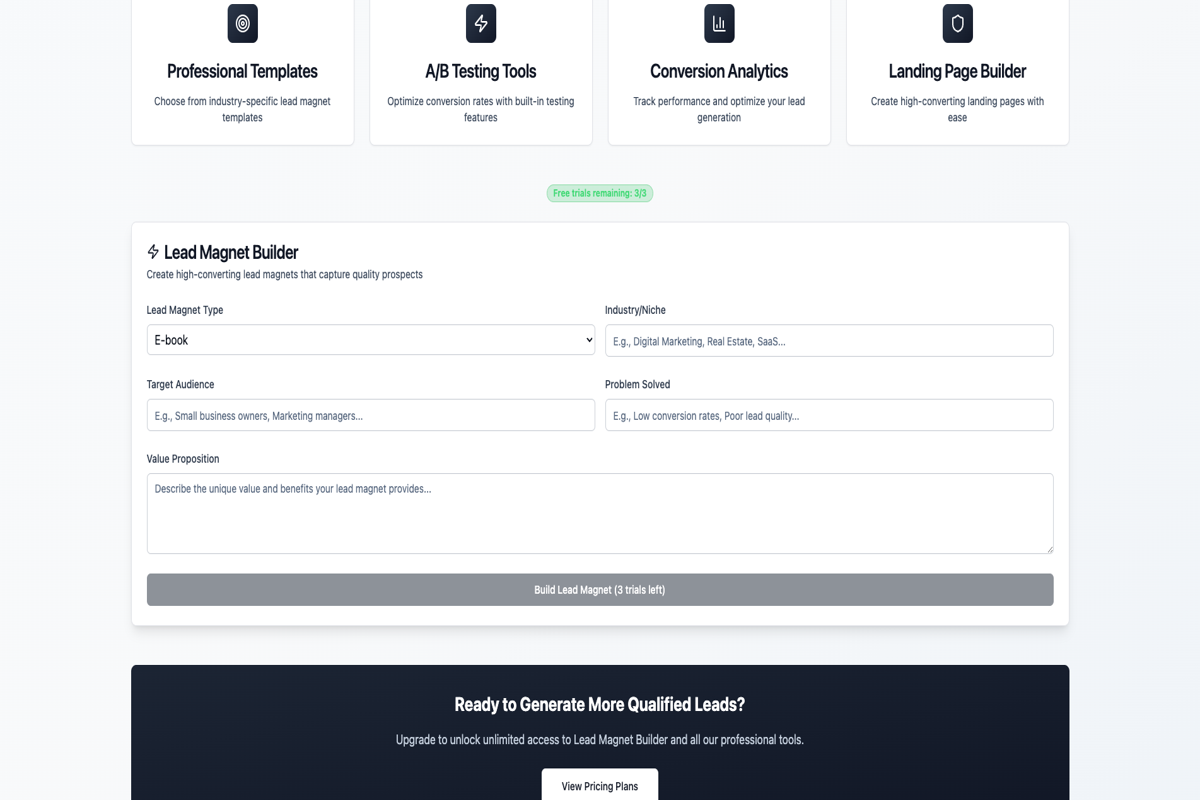Focus the Target Audience input field

pyautogui.click(x=371, y=415)
